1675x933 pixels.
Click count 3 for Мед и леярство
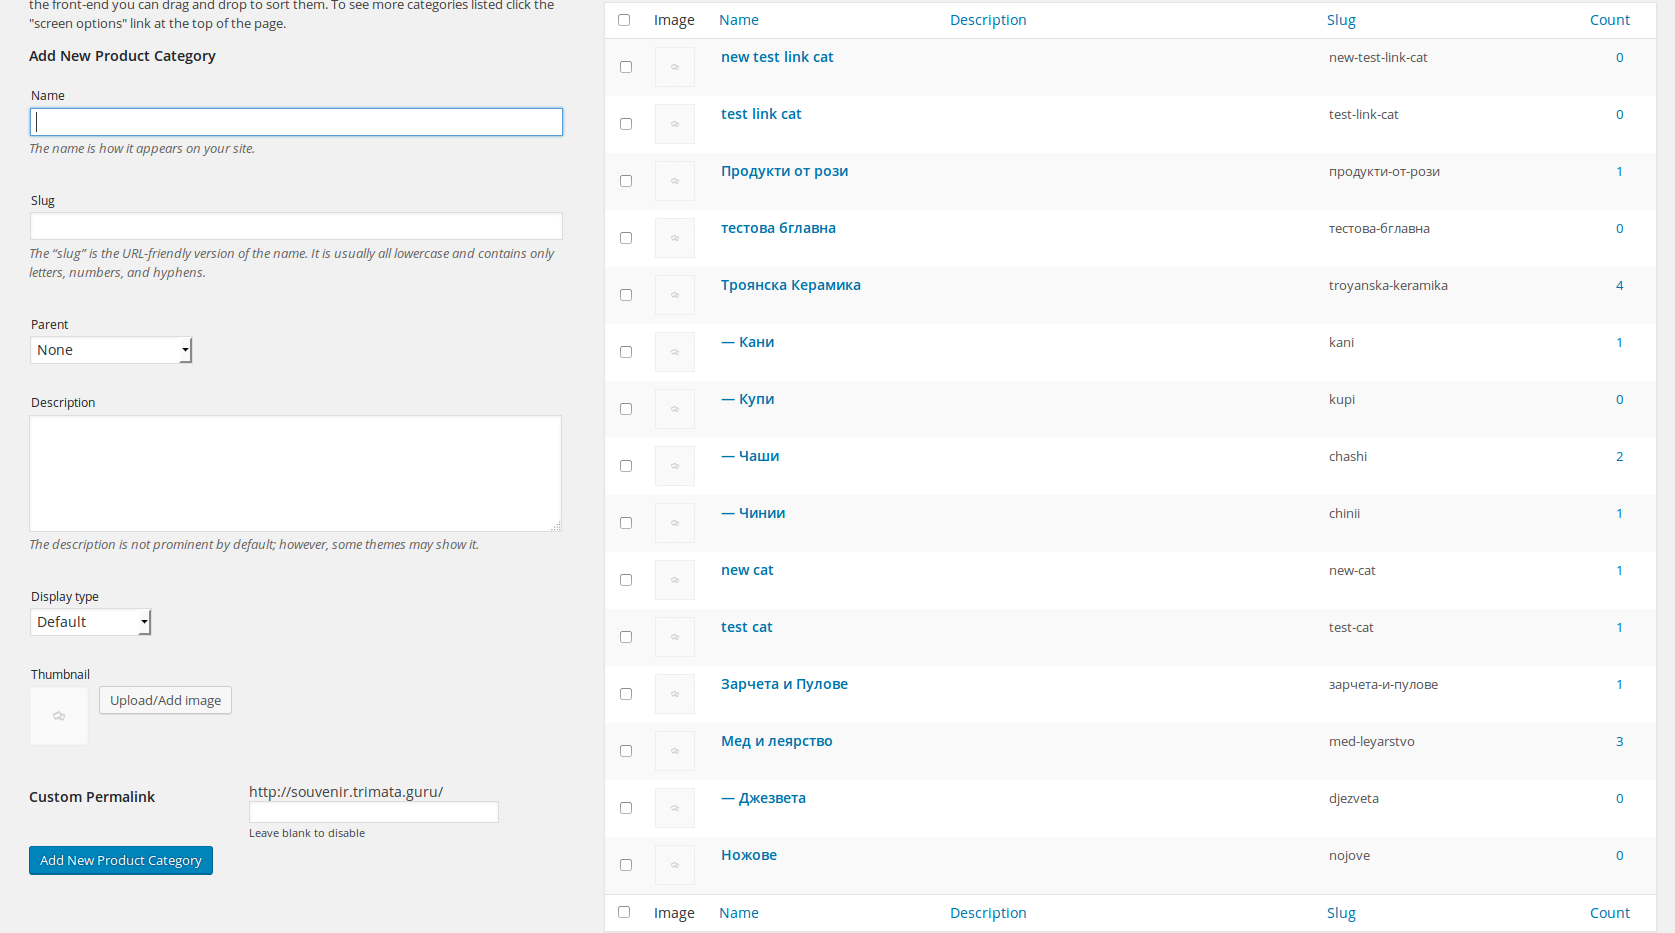(x=1620, y=741)
